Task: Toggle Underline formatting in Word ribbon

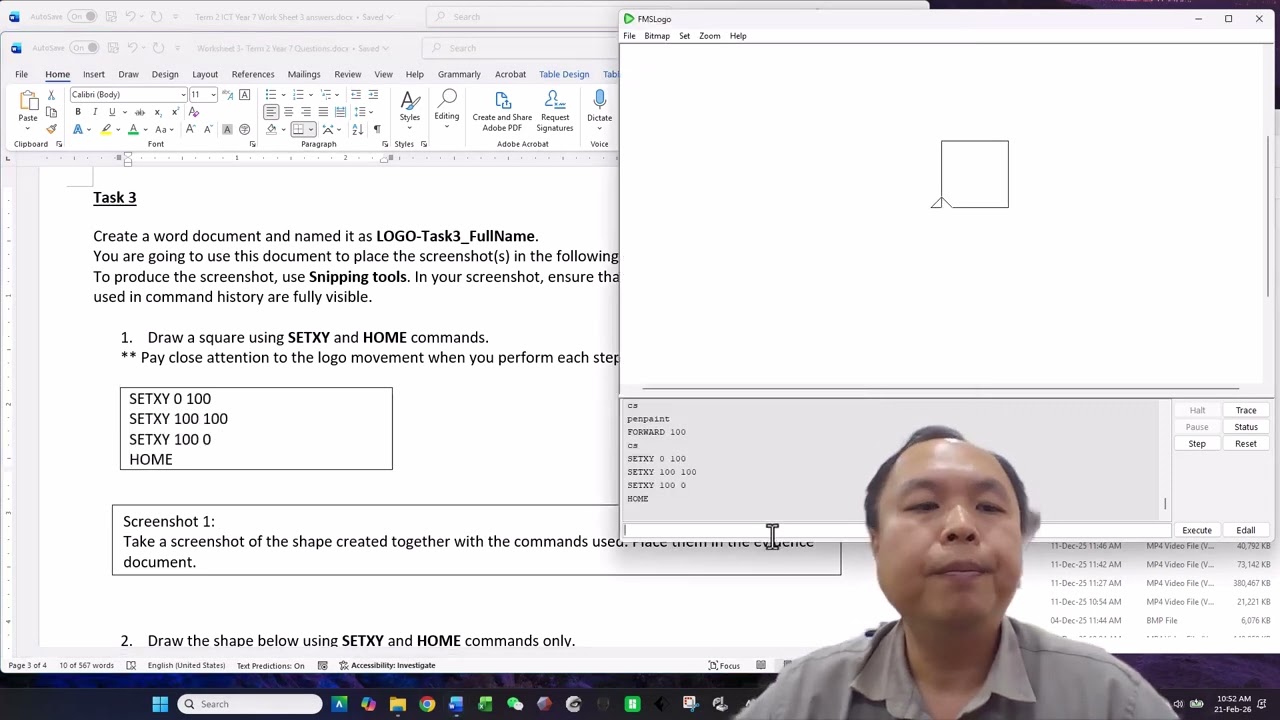Action: click(112, 112)
